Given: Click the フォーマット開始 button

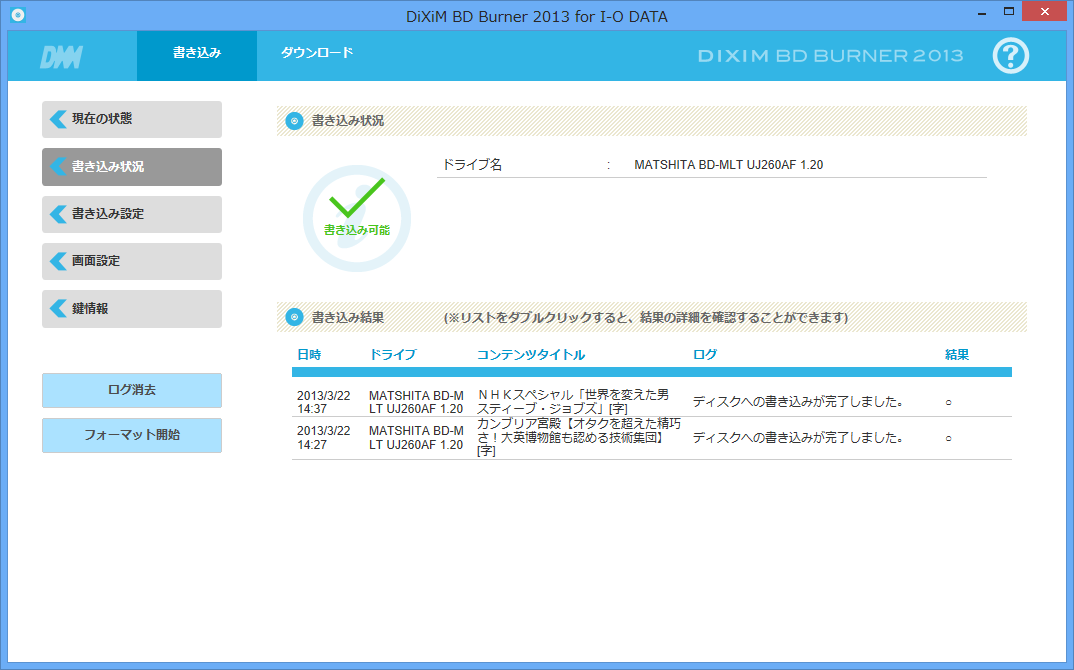Looking at the screenshot, I should tap(132, 435).
